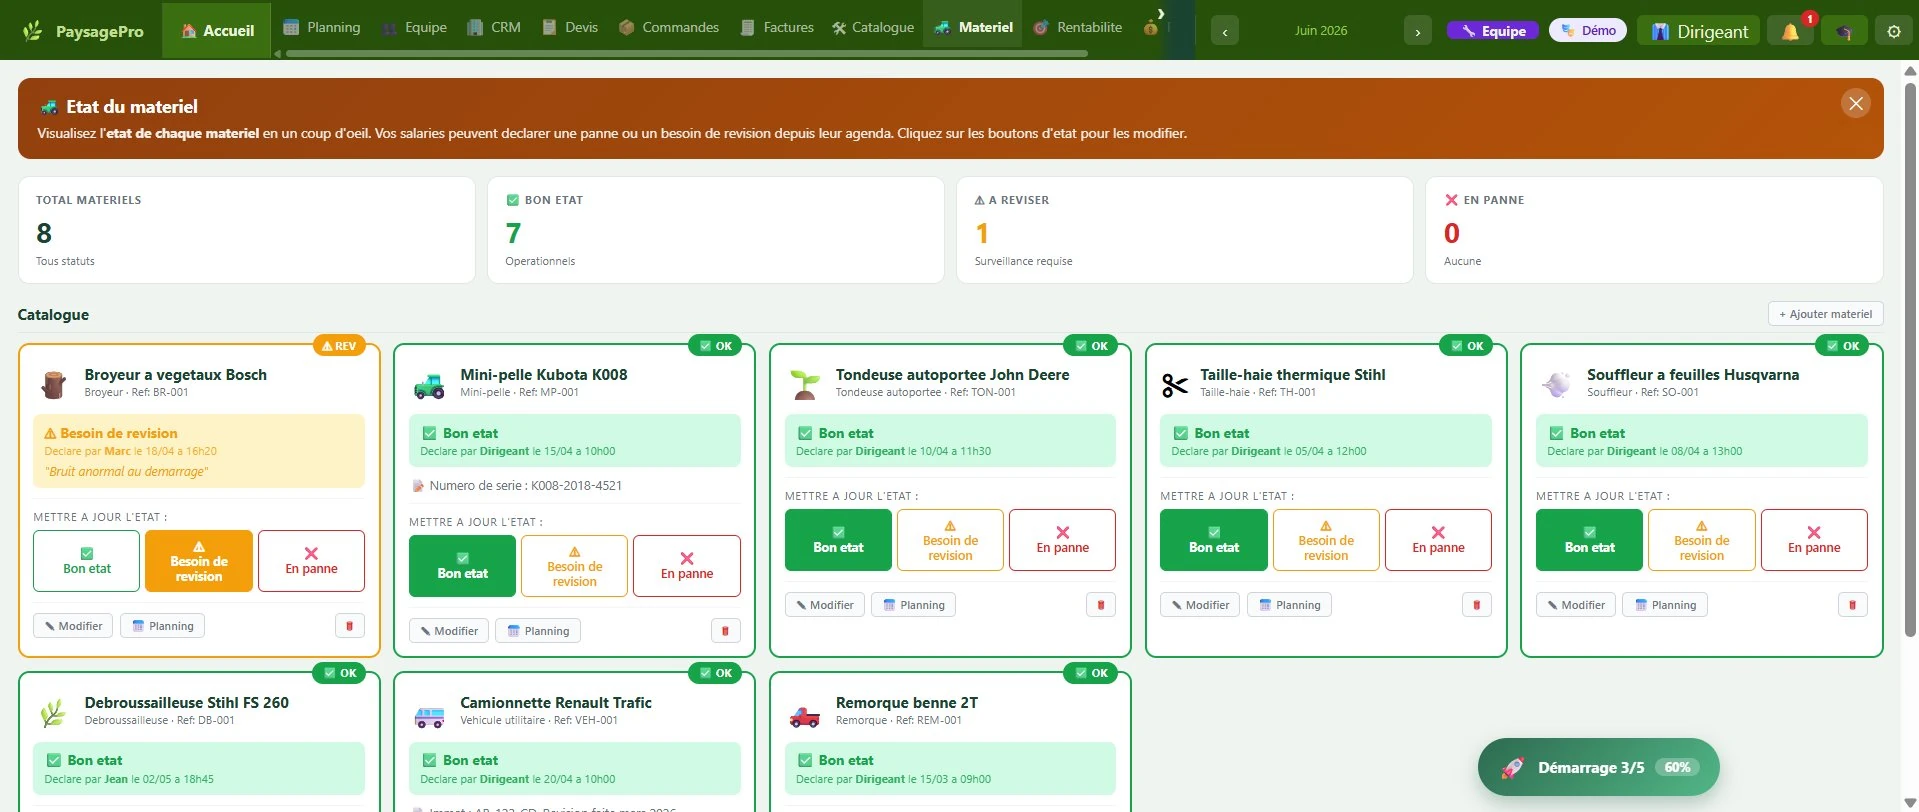Mark Broyeur Bosch as En panne
The width and height of the screenshot is (1919, 812).
pyautogui.click(x=311, y=561)
